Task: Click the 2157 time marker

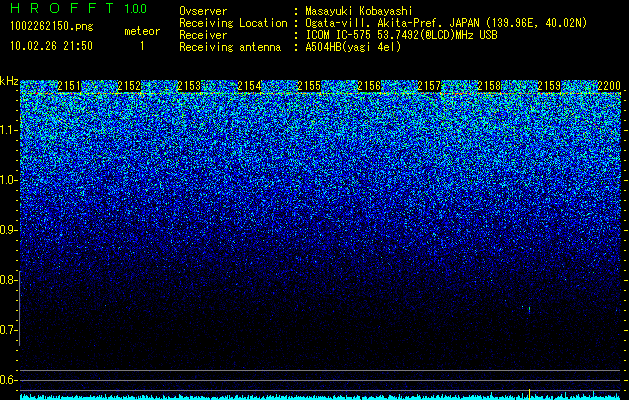Action: (x=429, y=86)
